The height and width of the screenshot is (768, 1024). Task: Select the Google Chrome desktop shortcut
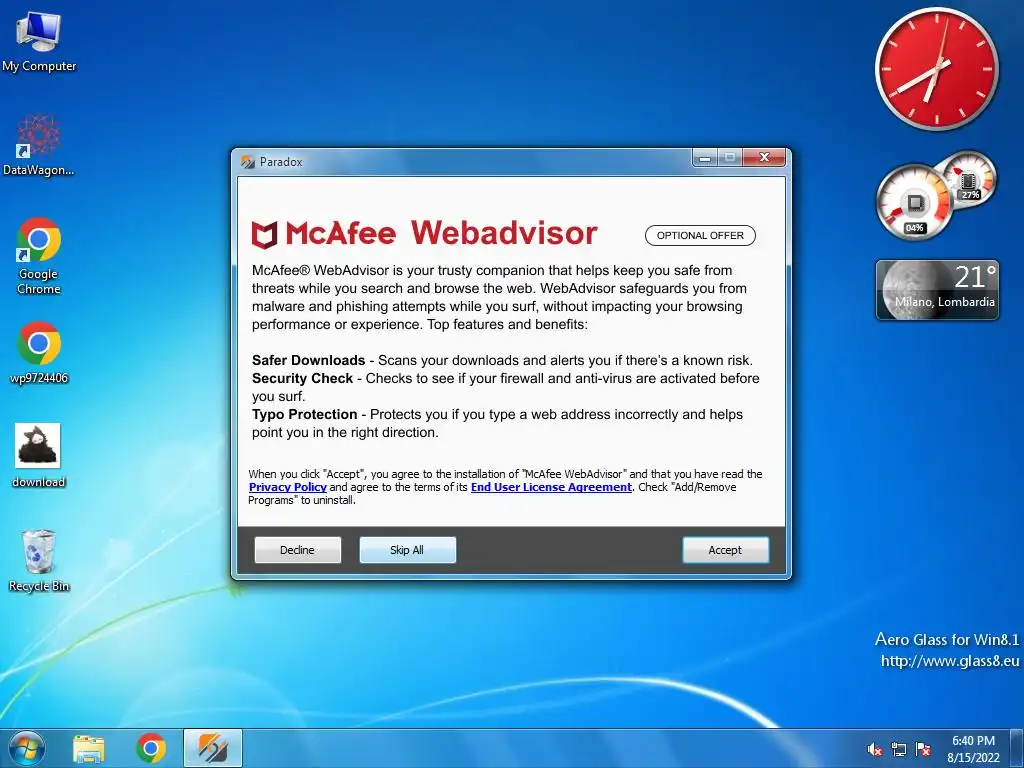pos(39,255)
